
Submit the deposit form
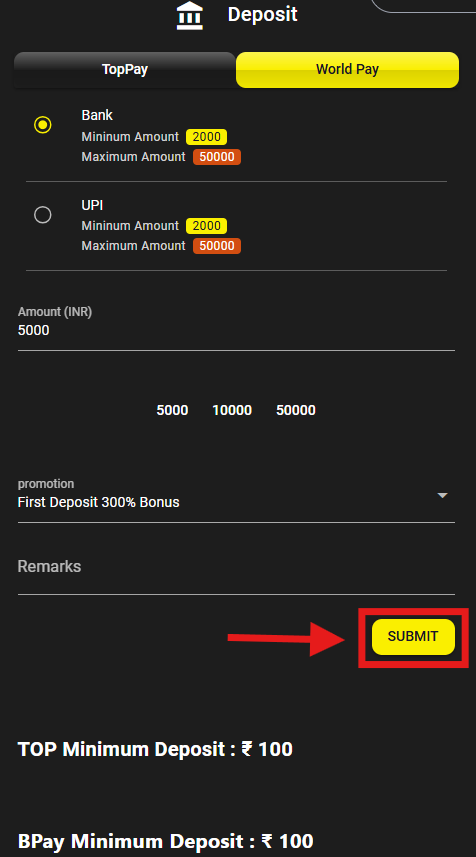click(x=413, y=637)
